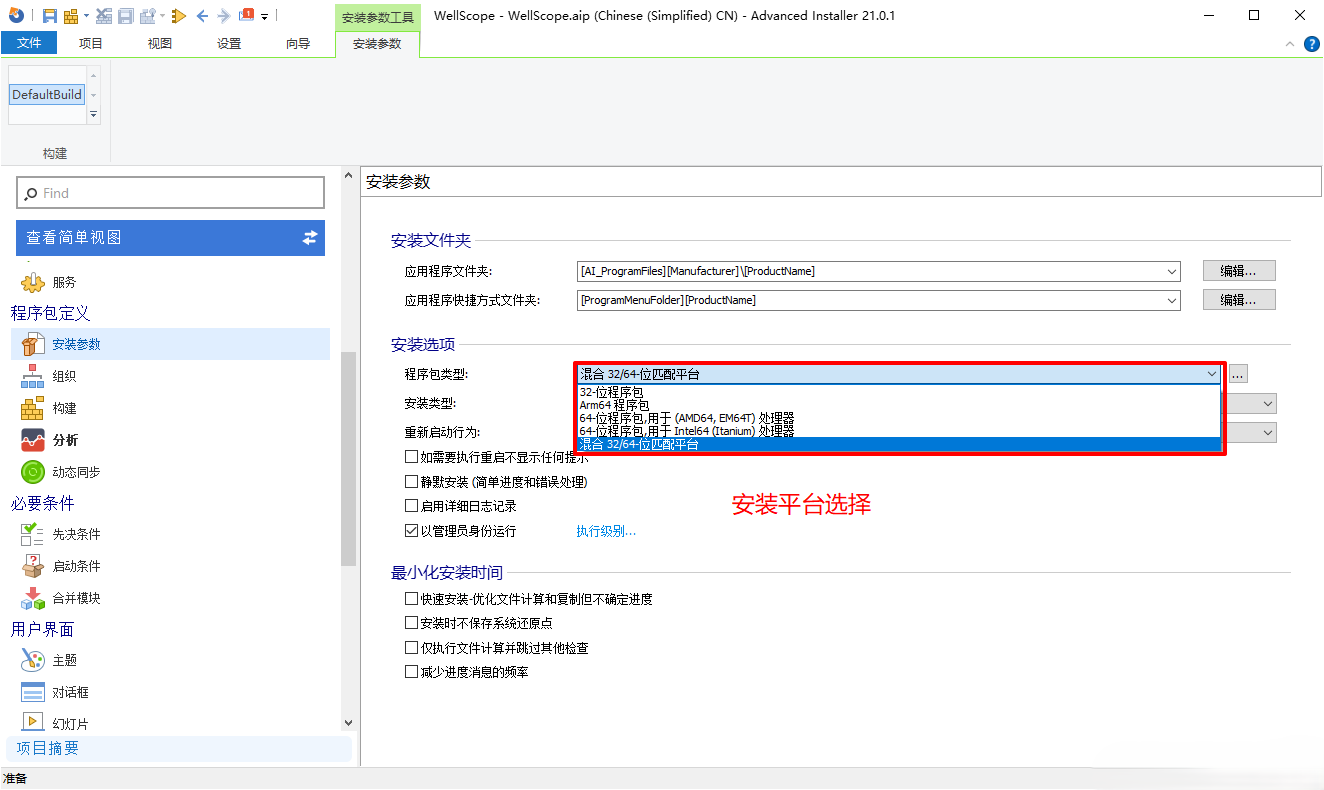Enable 如需要执行重启不显示任何提示 checkbox
The image size is (1324, 790).
pyautogui.click(x=411, y=457)
